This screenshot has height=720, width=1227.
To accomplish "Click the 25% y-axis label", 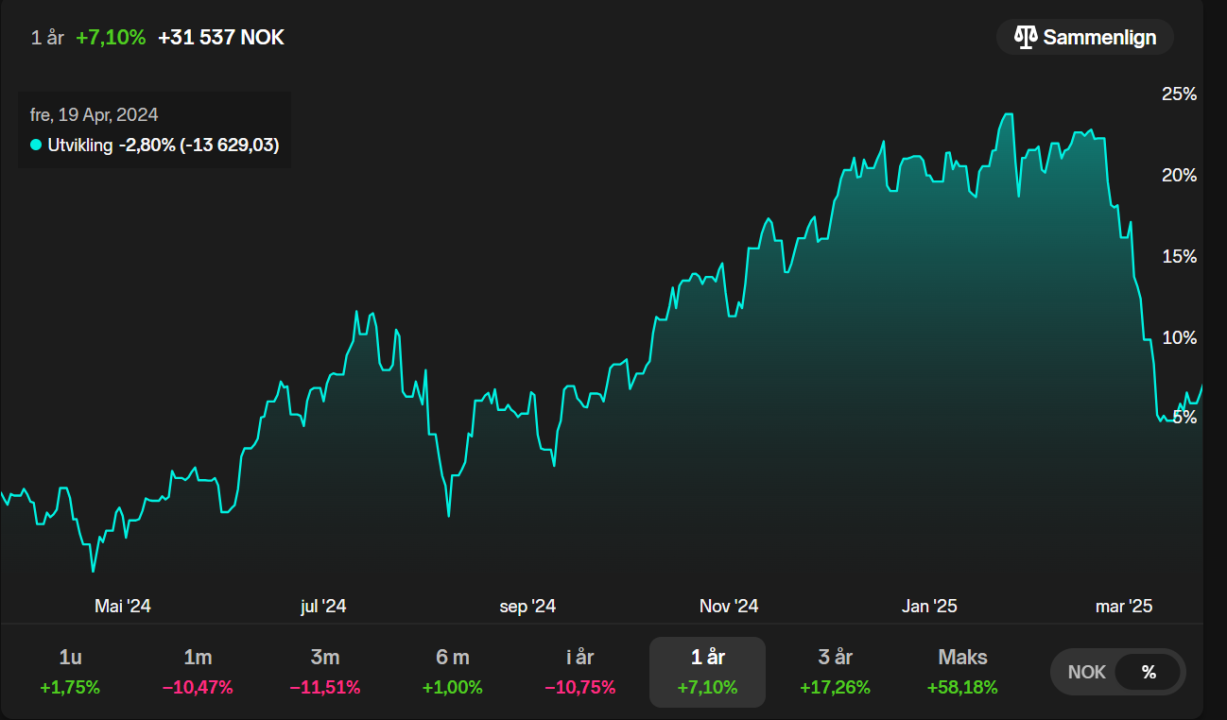I will point(1179,94).
